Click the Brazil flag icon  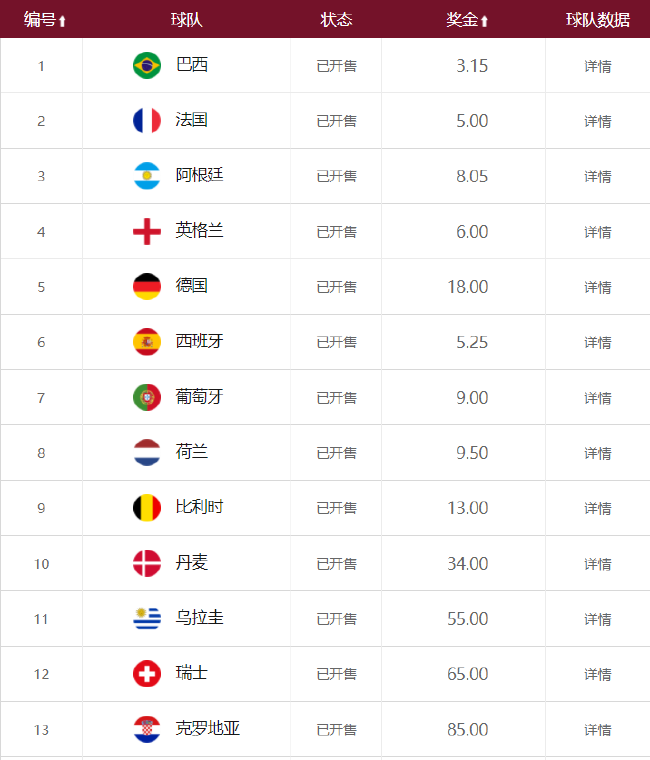[147, 66]
